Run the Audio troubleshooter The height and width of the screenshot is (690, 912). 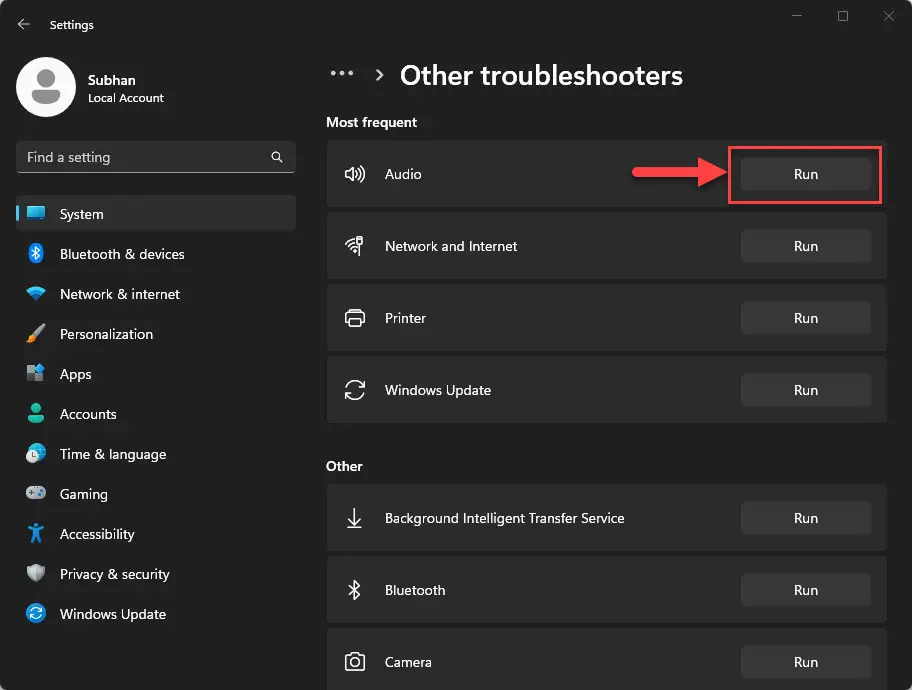(806, 174)
